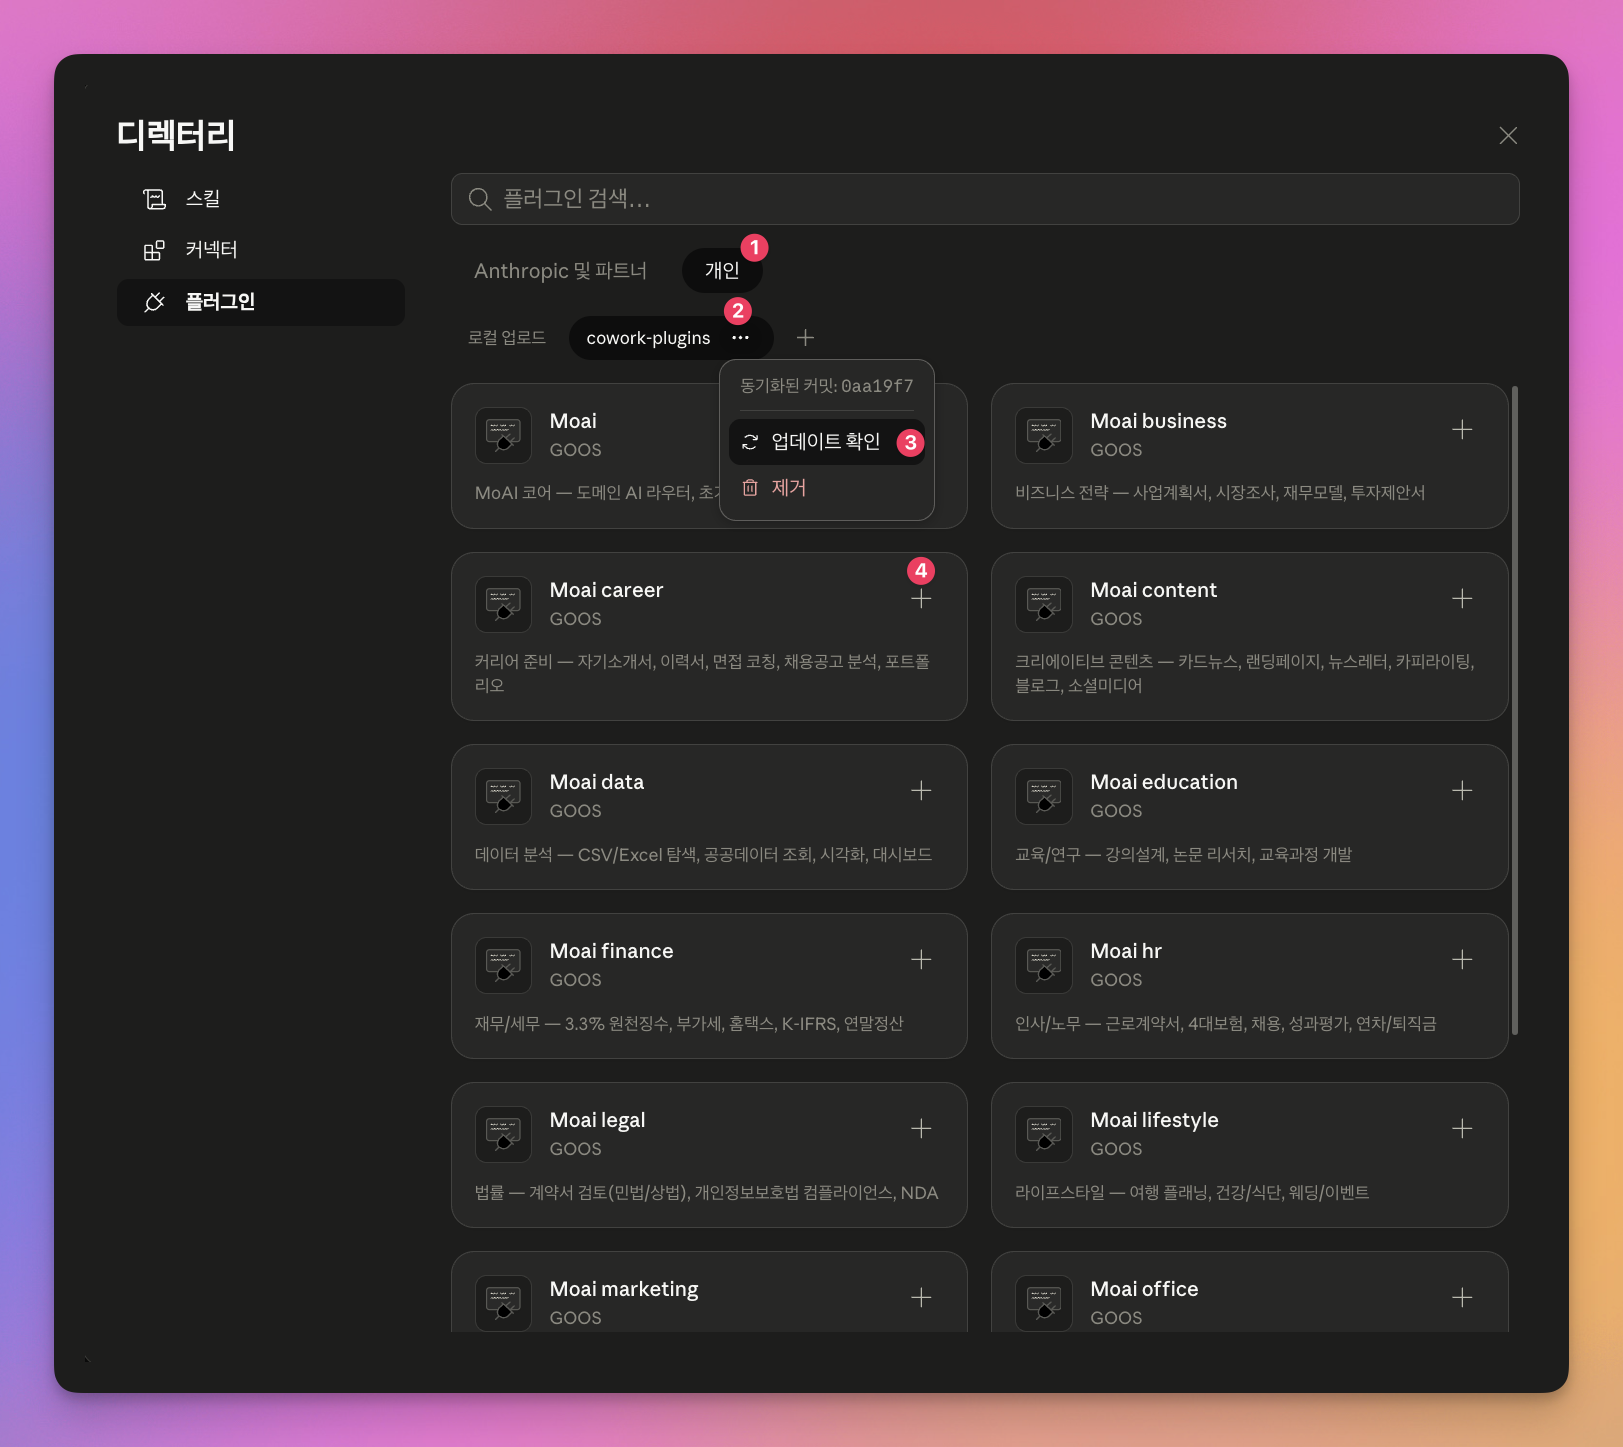Add the Moai legal plugin
This screenshot has height=1447, width=1623.
point(921,1129)
